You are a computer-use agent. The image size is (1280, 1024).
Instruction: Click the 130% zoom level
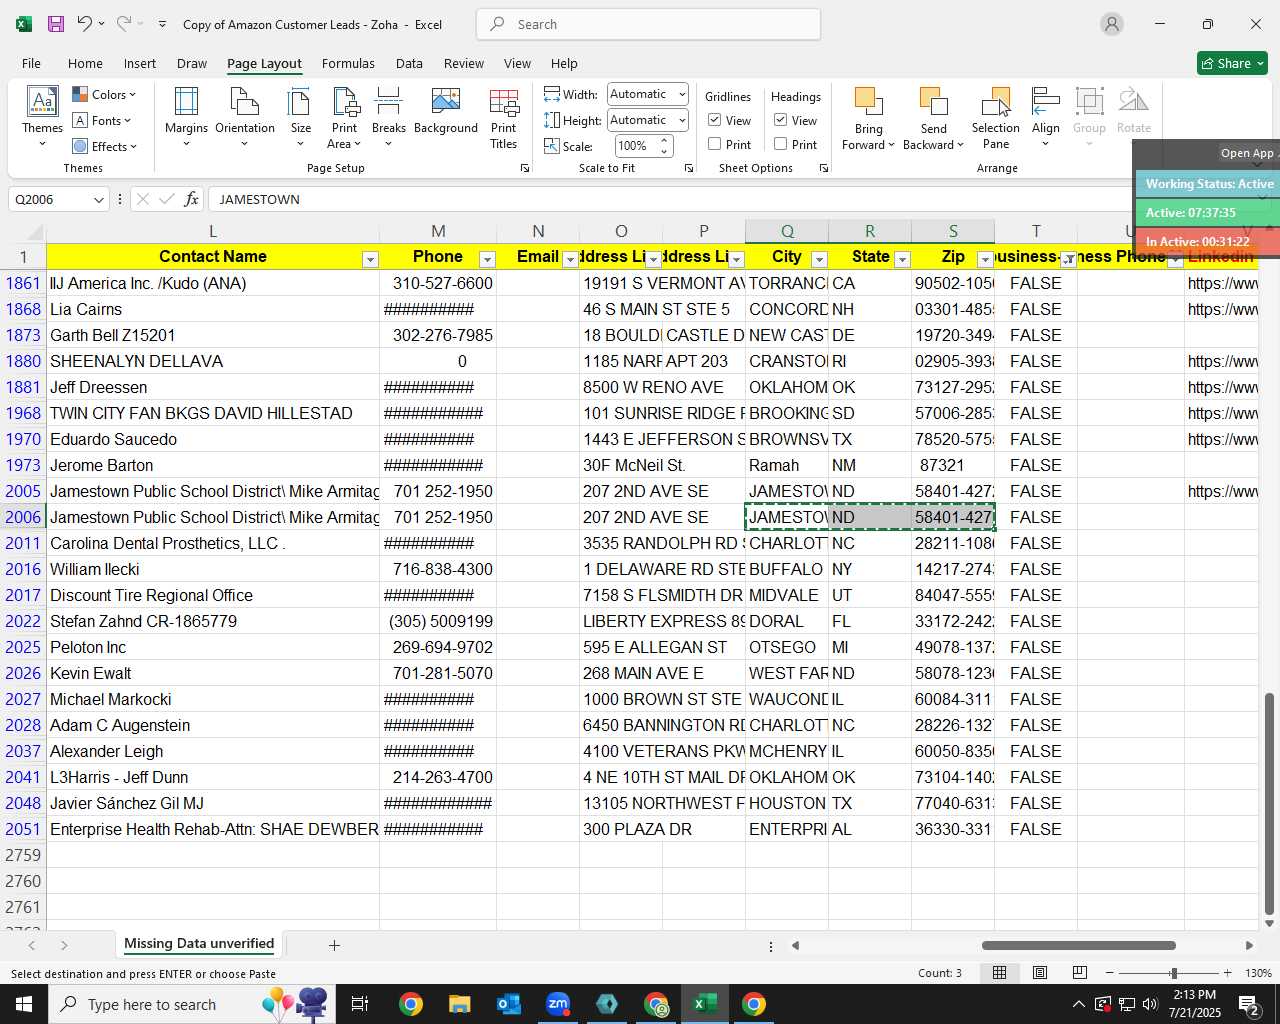[1258, 973]
